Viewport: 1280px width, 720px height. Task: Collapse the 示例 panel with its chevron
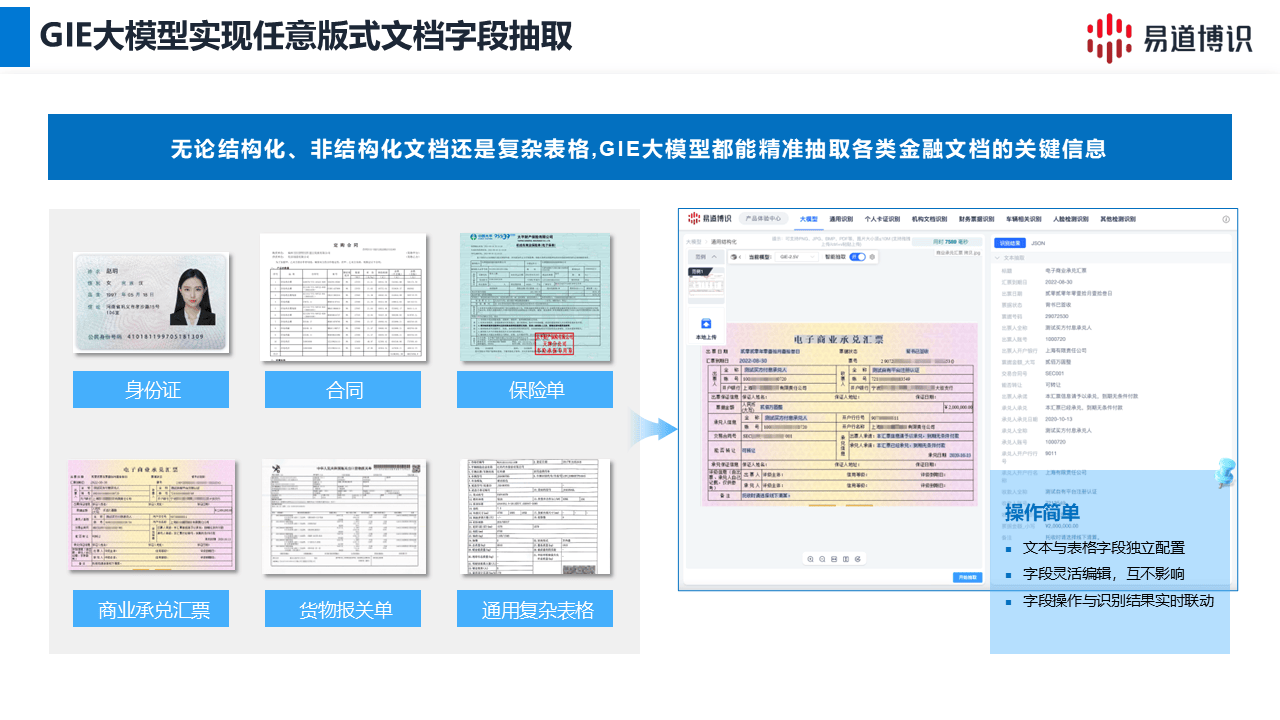click(x=713, y=257)
